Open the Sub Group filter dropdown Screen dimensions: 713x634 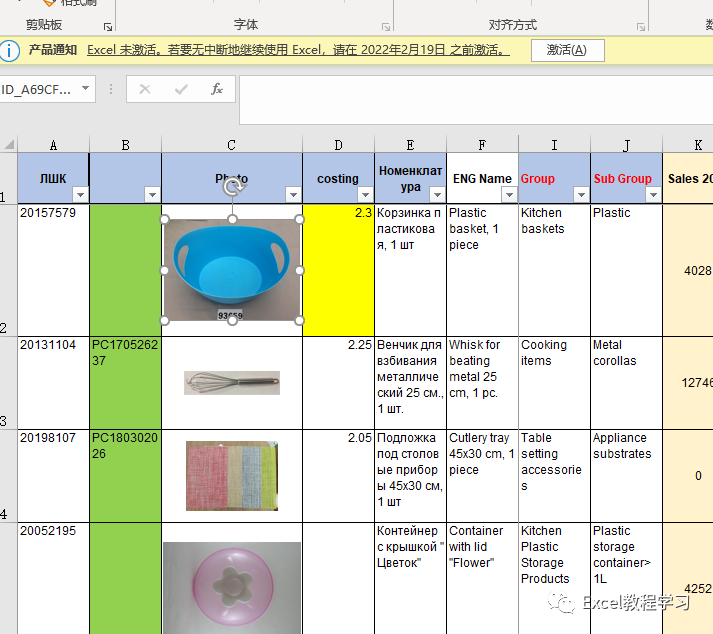pyautogui.click(x=653, y=195)
